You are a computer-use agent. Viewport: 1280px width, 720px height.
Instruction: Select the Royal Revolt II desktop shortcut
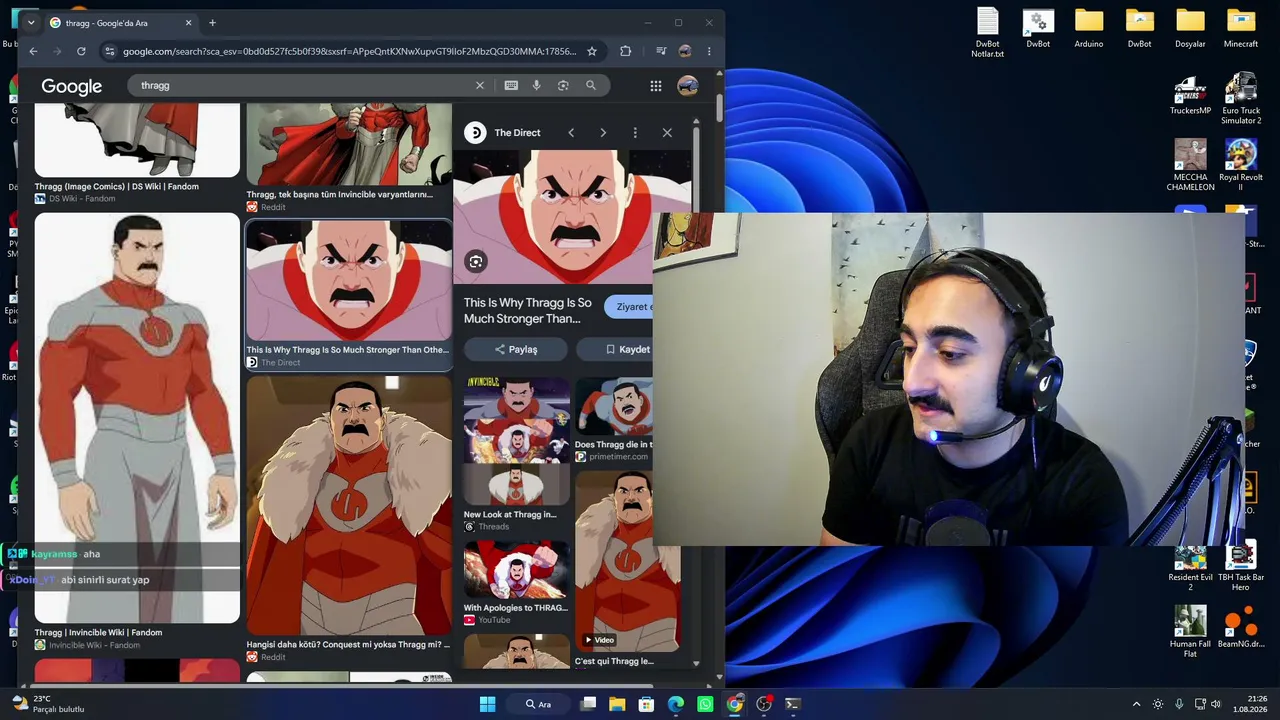(1241, 165)
